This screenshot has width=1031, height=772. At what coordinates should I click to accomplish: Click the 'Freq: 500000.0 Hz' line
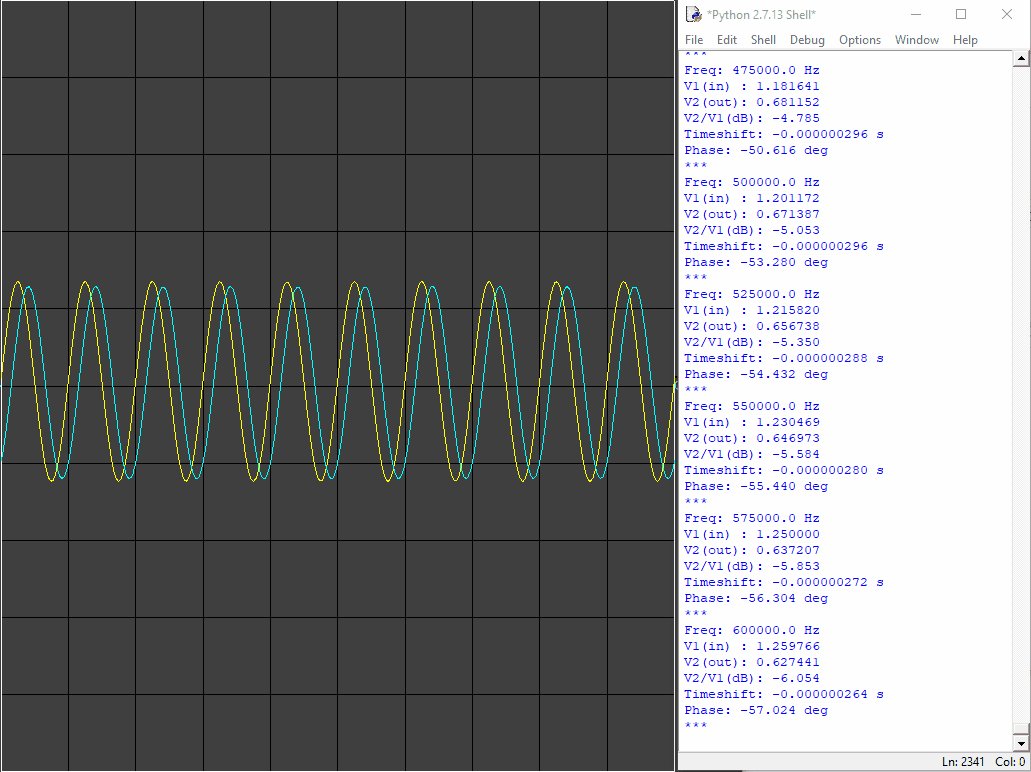[x=752, y=182]
